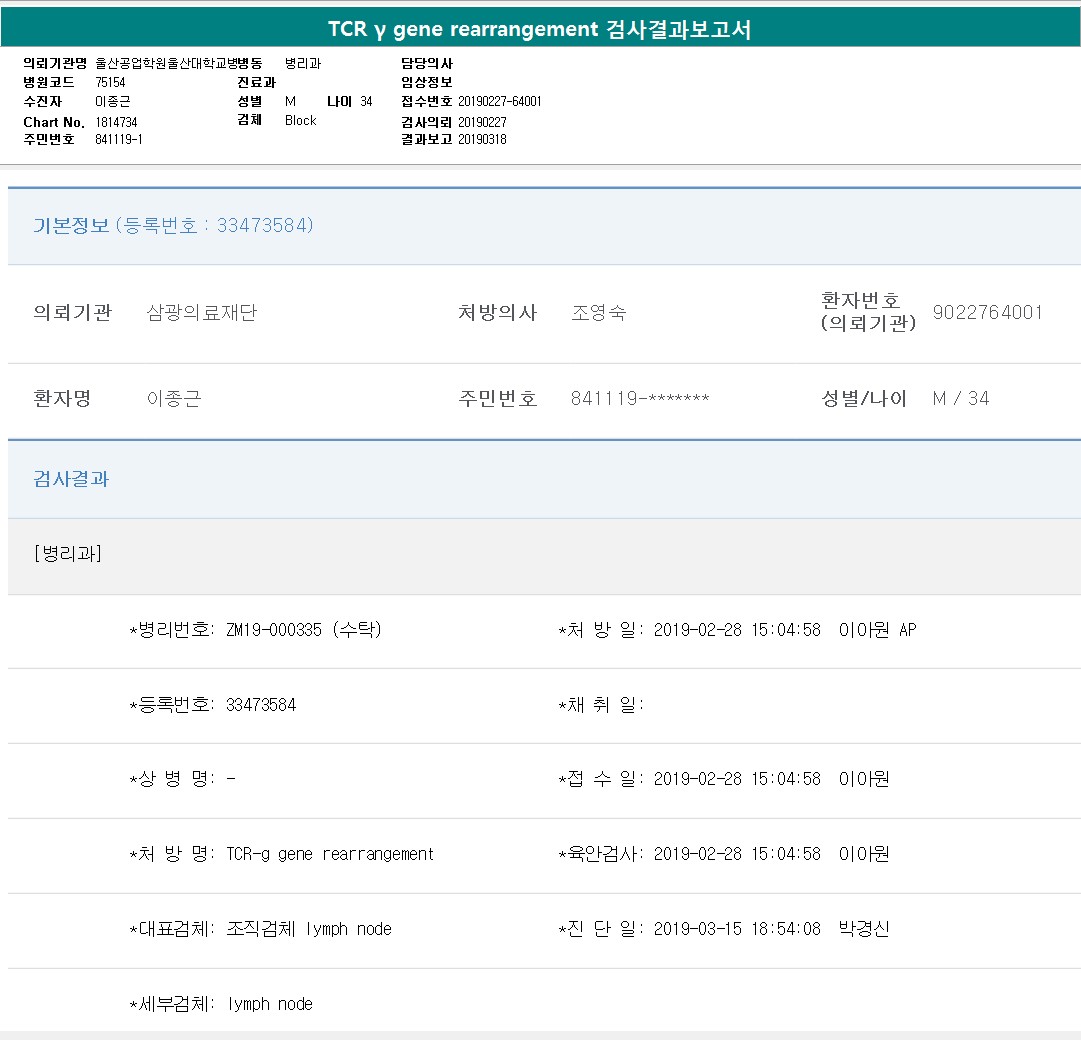This screenshot has height=1040, width=1081.
Task: Click the 성별/나이 value M / 34
Action: pos(960,399)
